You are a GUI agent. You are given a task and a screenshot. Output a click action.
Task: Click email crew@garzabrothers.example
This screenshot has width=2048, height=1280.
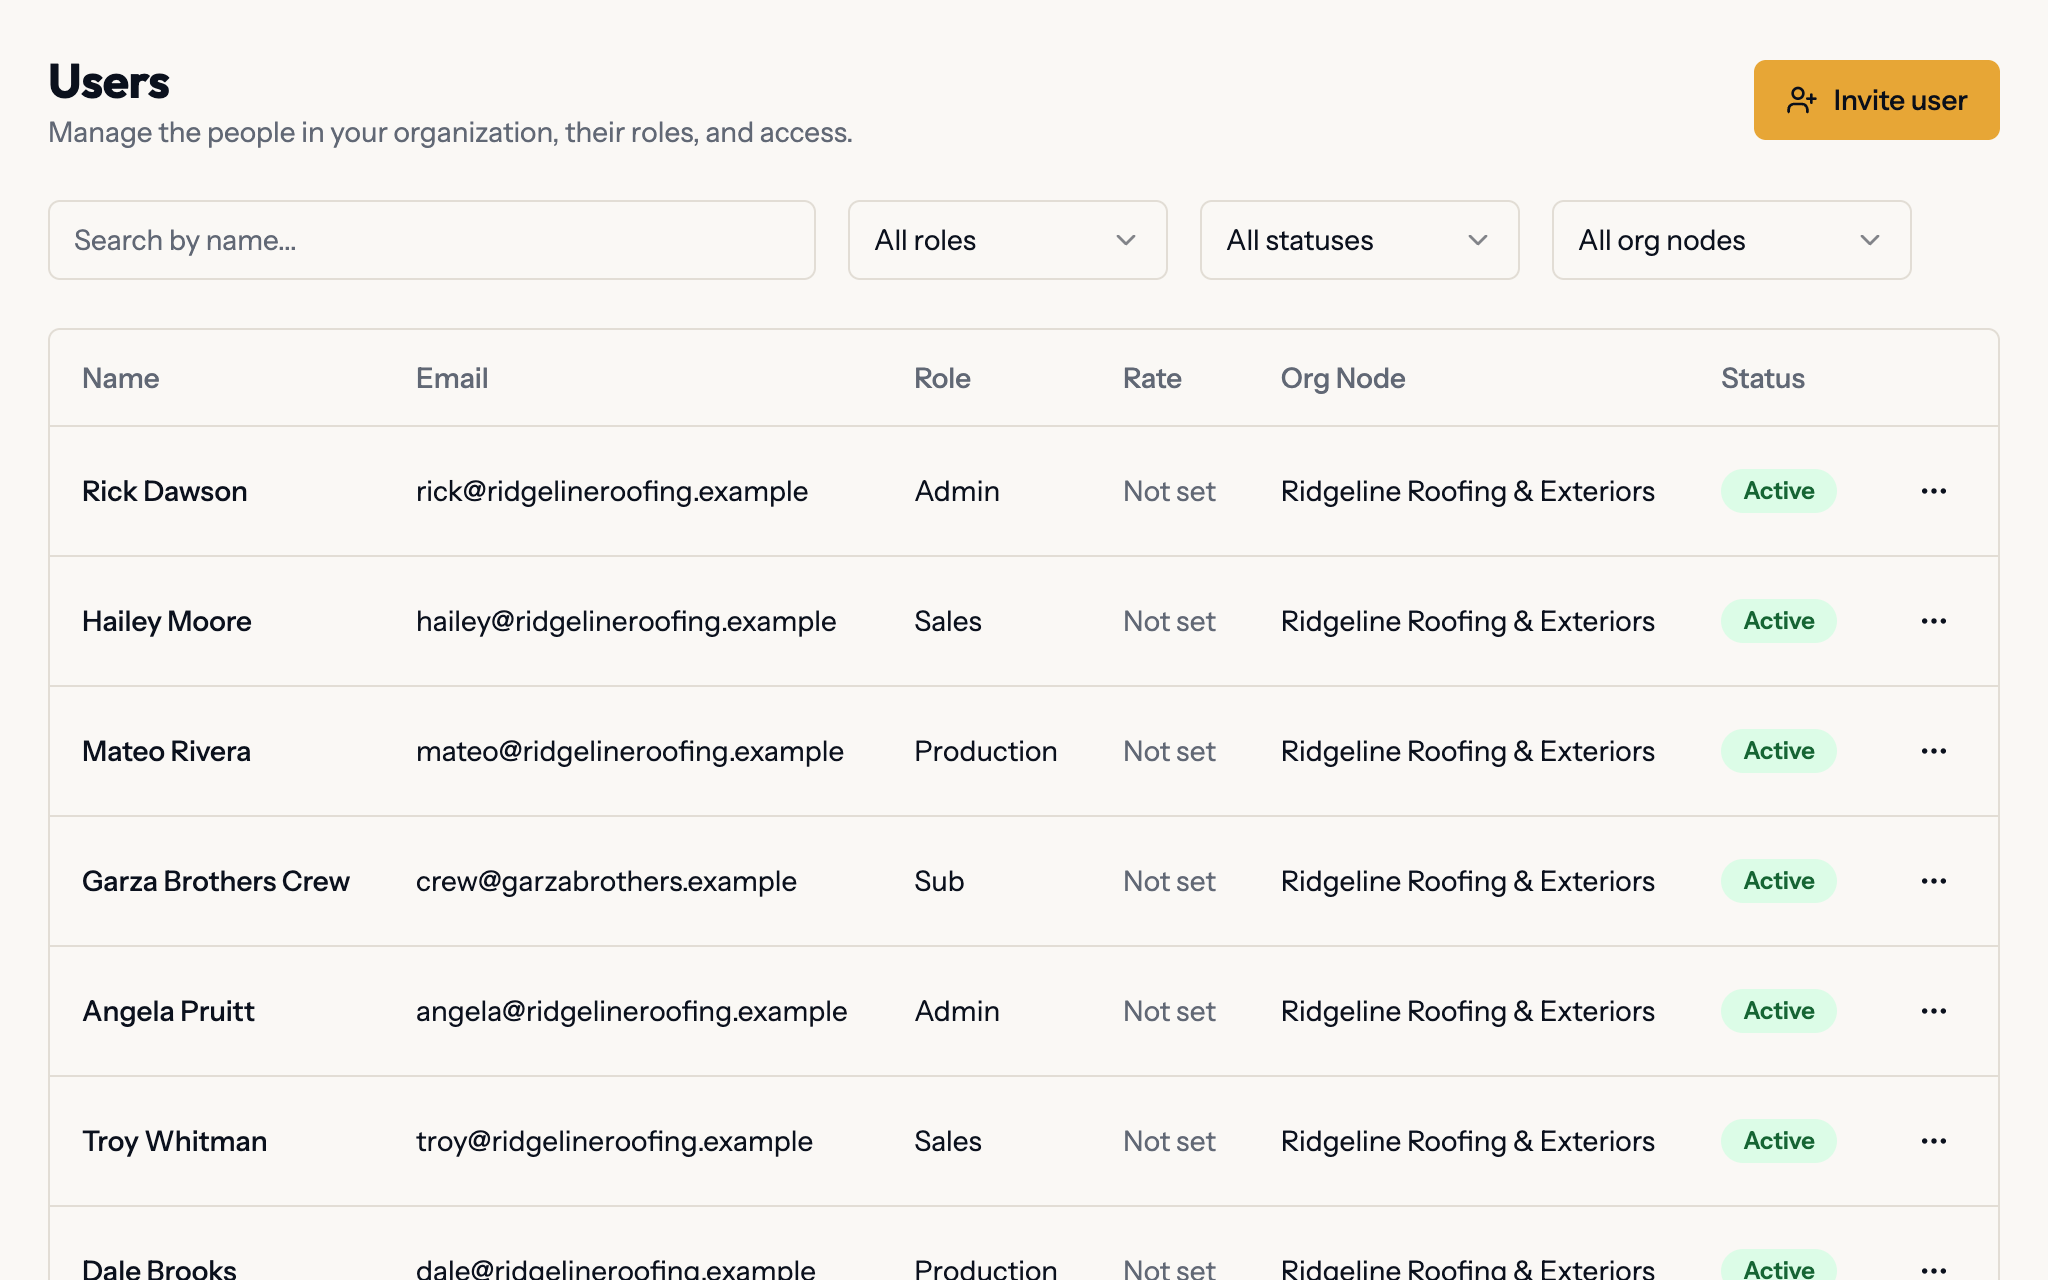pyautogui.click(x=606, y=881)
